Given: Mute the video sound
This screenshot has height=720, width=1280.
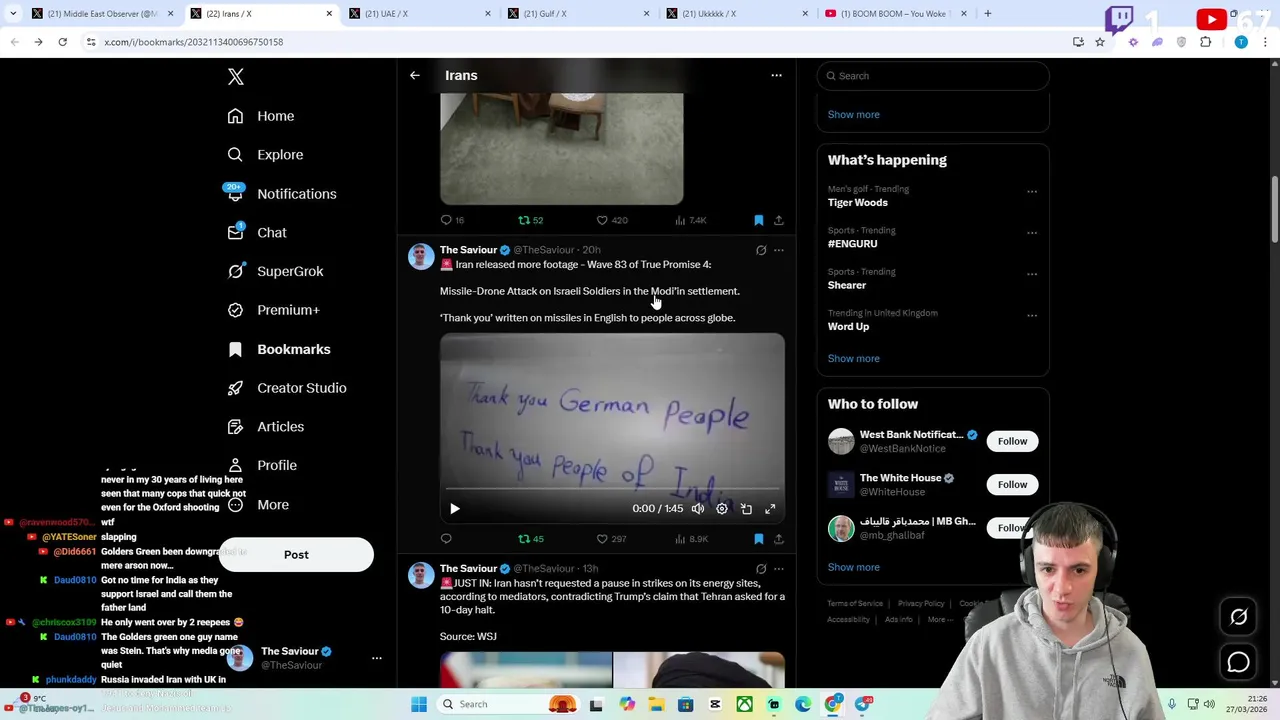Looking at the screenshot, I should (698, 509).
